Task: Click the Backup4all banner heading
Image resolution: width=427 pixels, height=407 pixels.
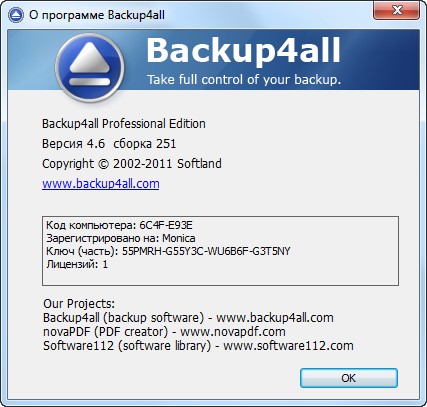Action: (243, 50)
